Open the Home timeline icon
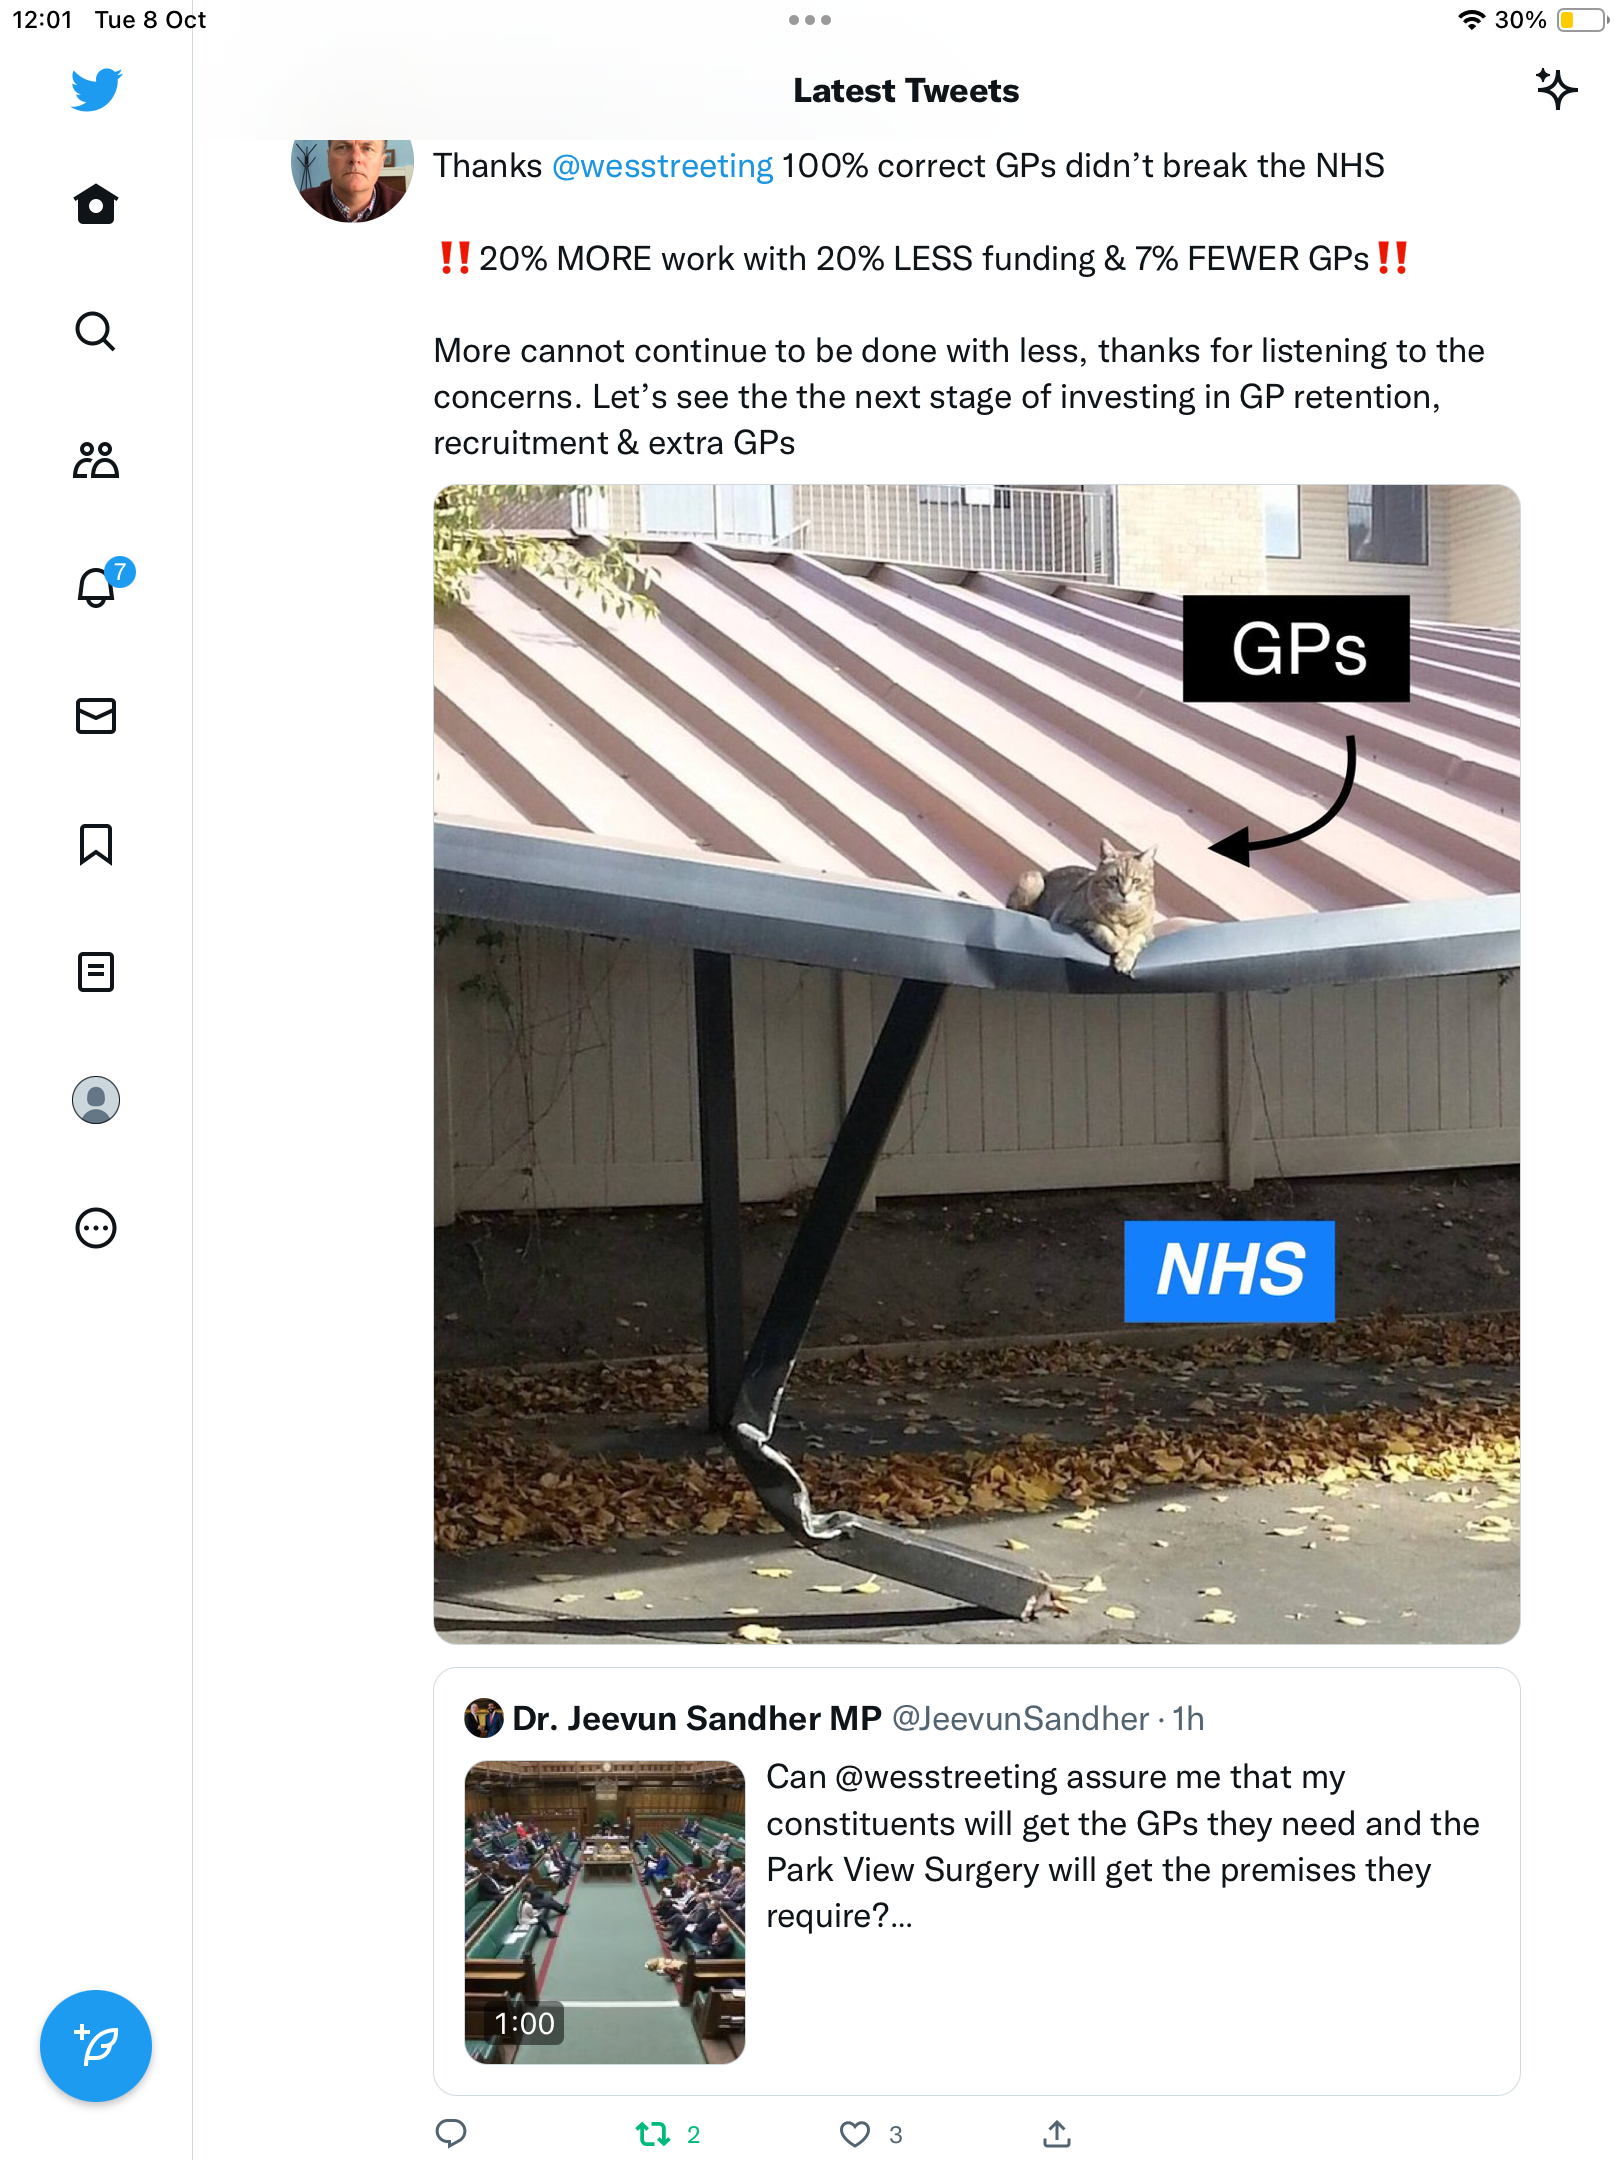This screenshot has width=1620, height=2160. click(x=96, y=204)
